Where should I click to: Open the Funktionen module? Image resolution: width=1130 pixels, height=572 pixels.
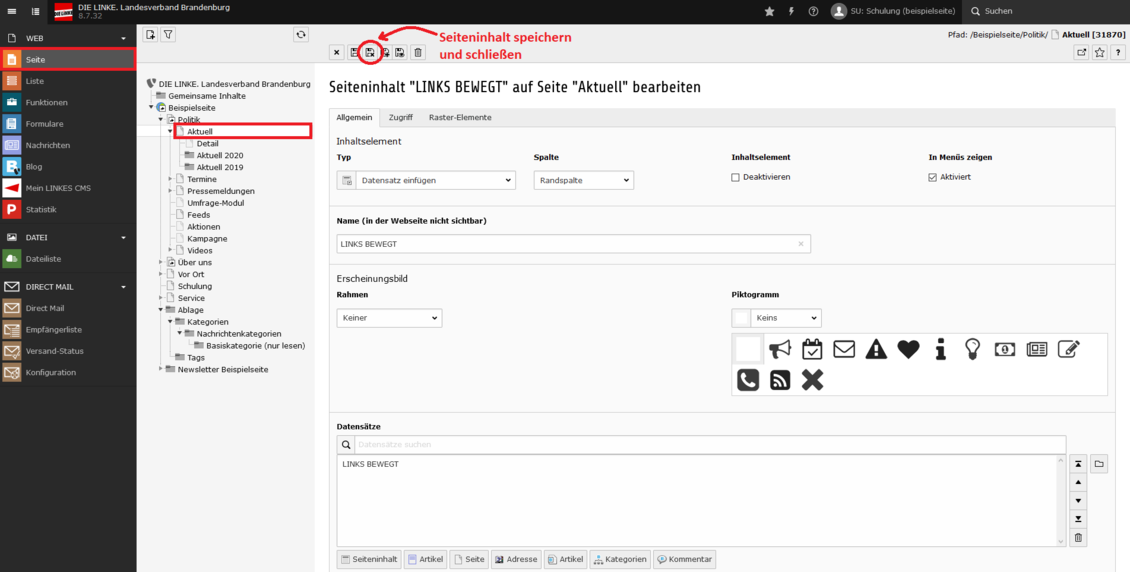tap(68, 102)
